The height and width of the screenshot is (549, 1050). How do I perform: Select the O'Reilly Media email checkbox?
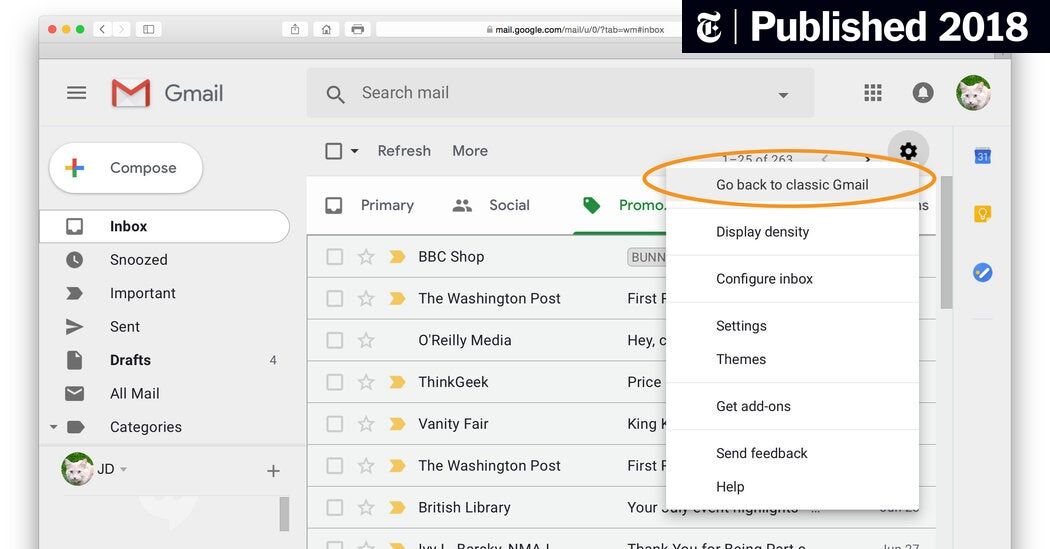(334, 340)
